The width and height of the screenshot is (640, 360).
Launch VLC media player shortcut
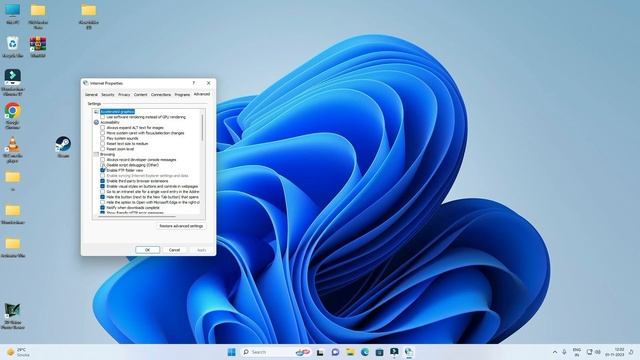click(x=13, y=149)
